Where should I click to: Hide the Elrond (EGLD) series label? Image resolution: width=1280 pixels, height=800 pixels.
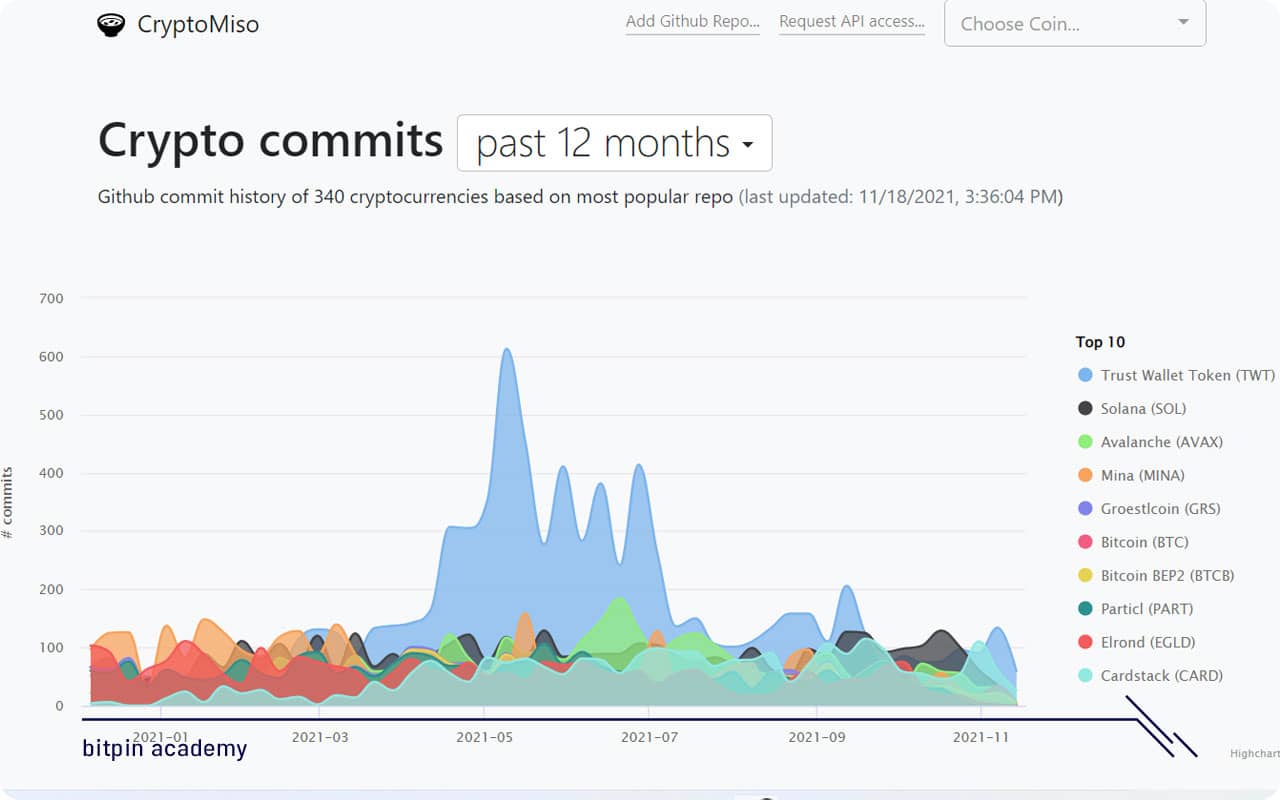[x=1148, y=642]
